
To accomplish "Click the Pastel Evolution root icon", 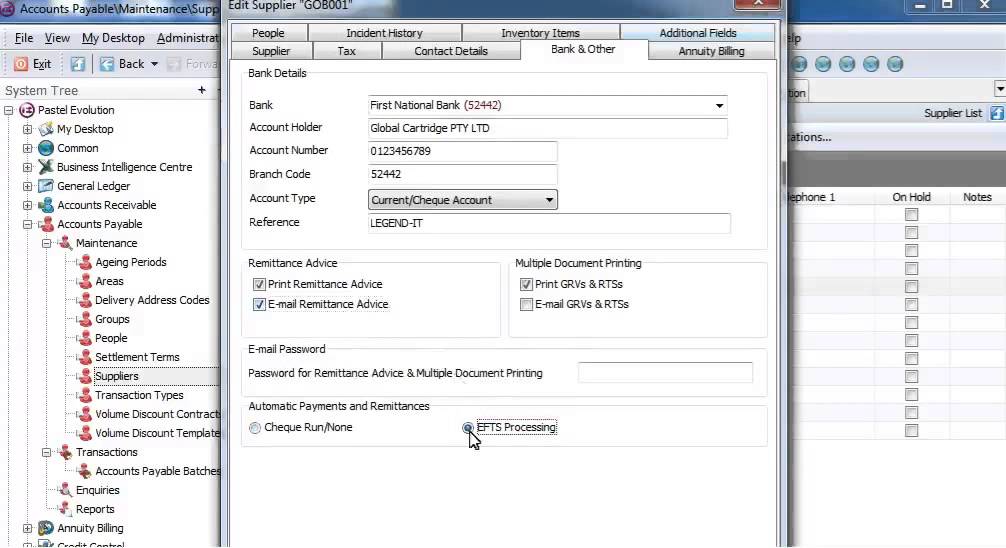I will (x=26, y=110).
